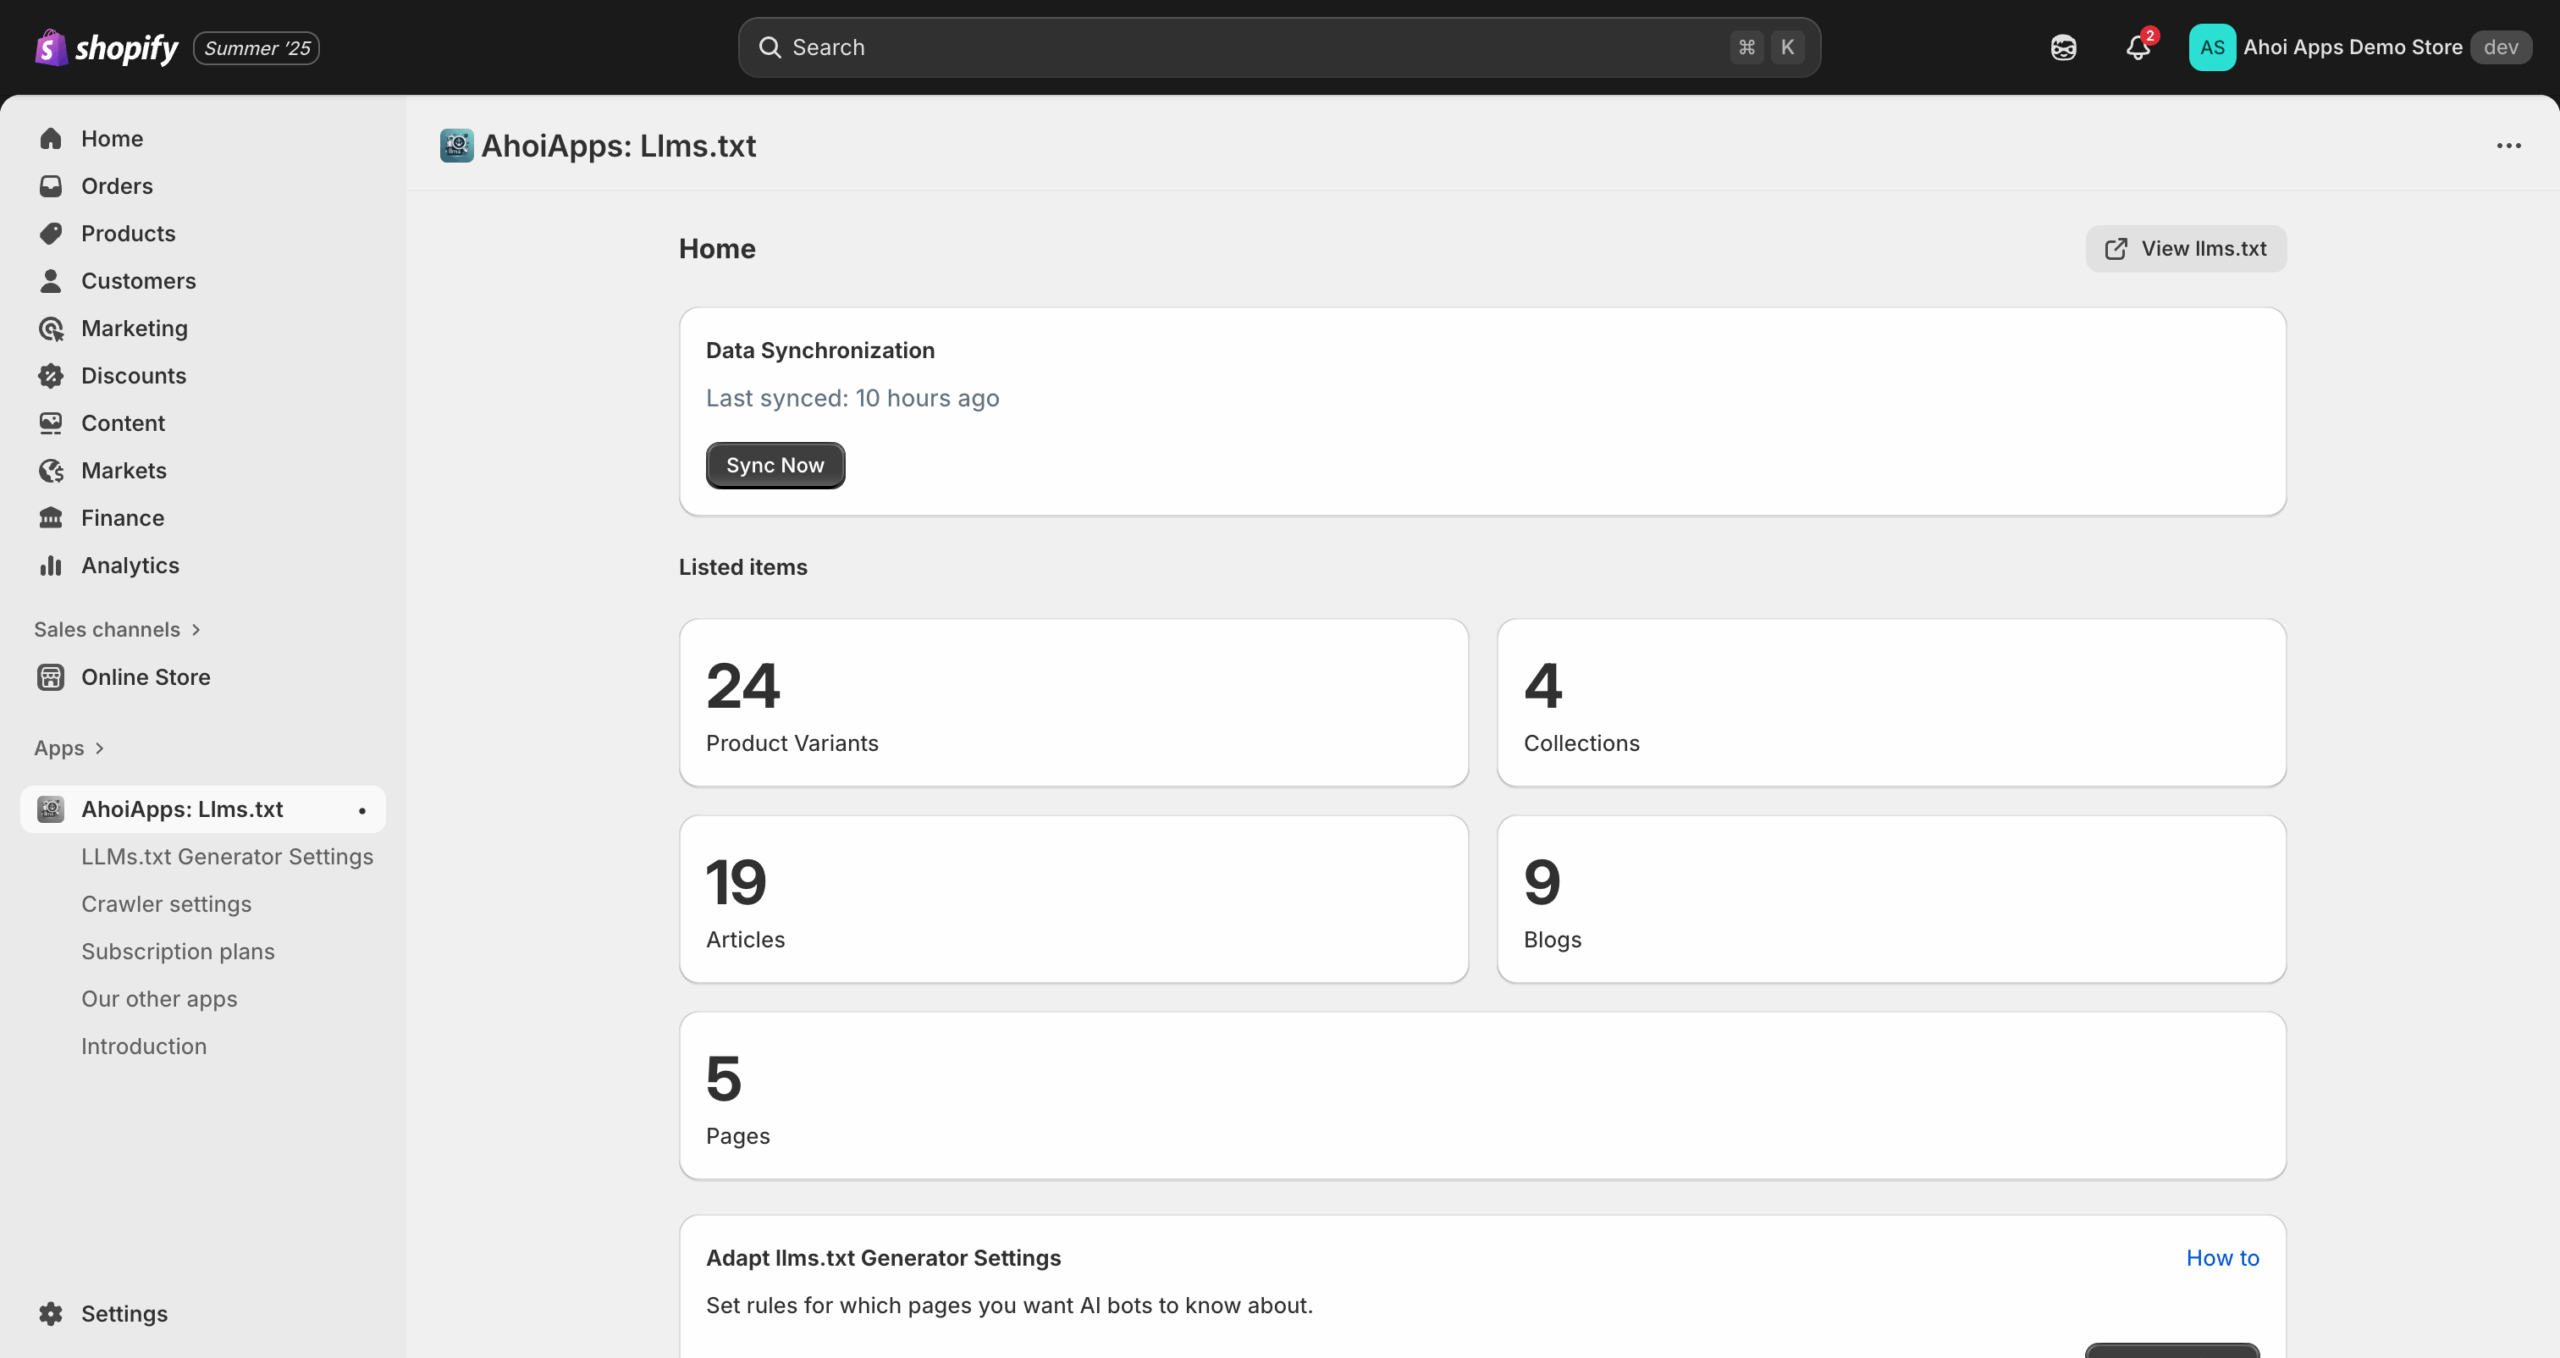Image resolution: width=2560 pixels, height=1358 pixels.
Task: Click the View llms.txt button
Action: click(x=2185, y=249)
